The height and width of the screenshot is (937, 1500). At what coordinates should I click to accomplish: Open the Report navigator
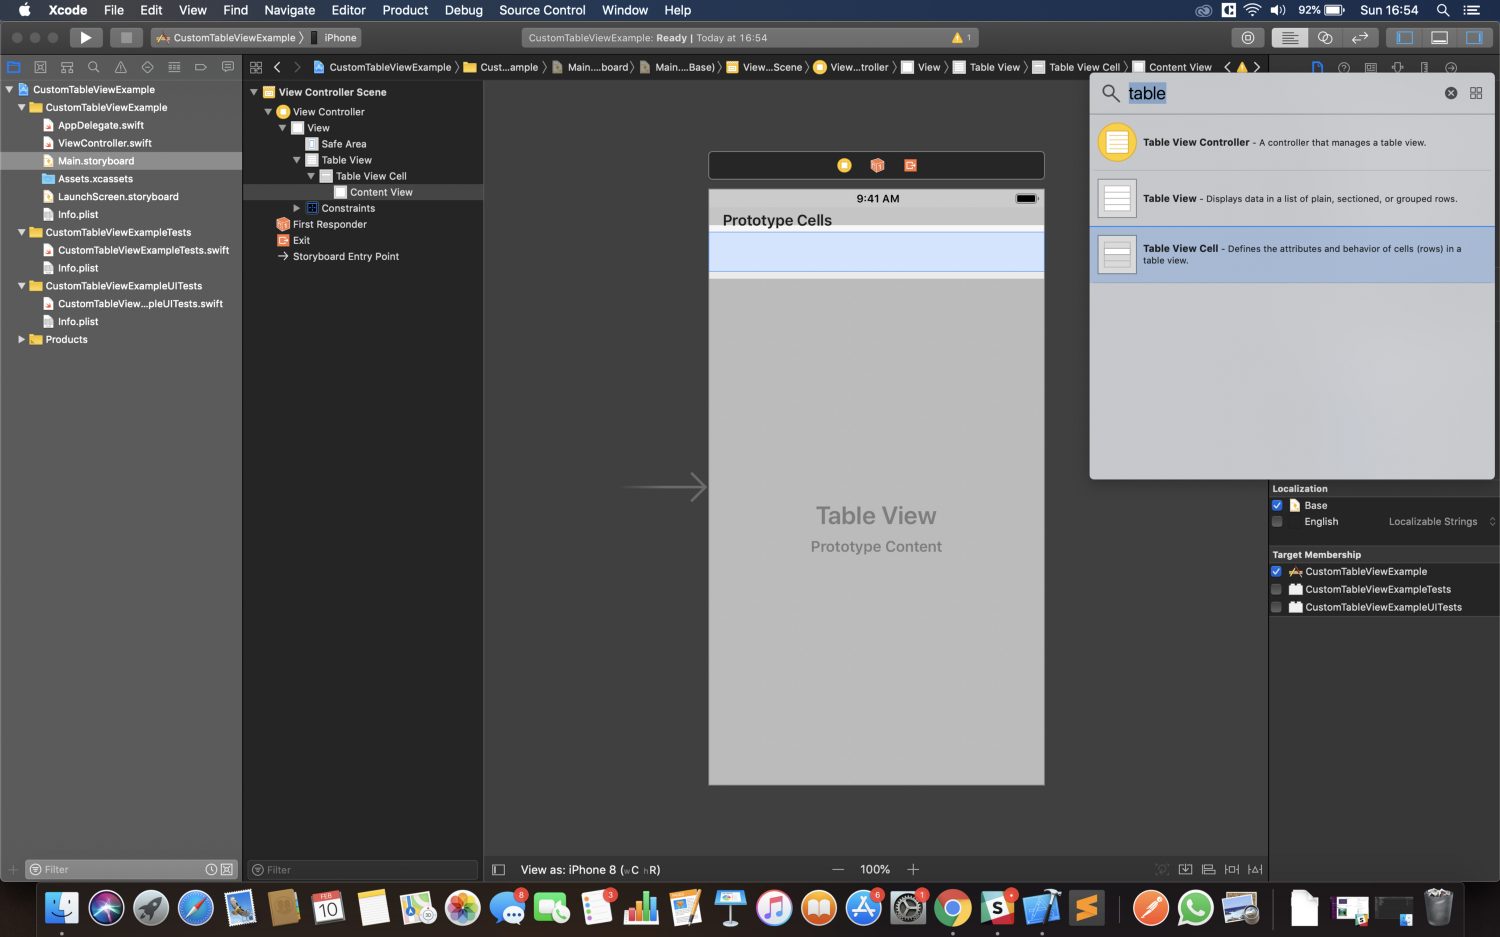pyautogui.click(x=228, y=68)
